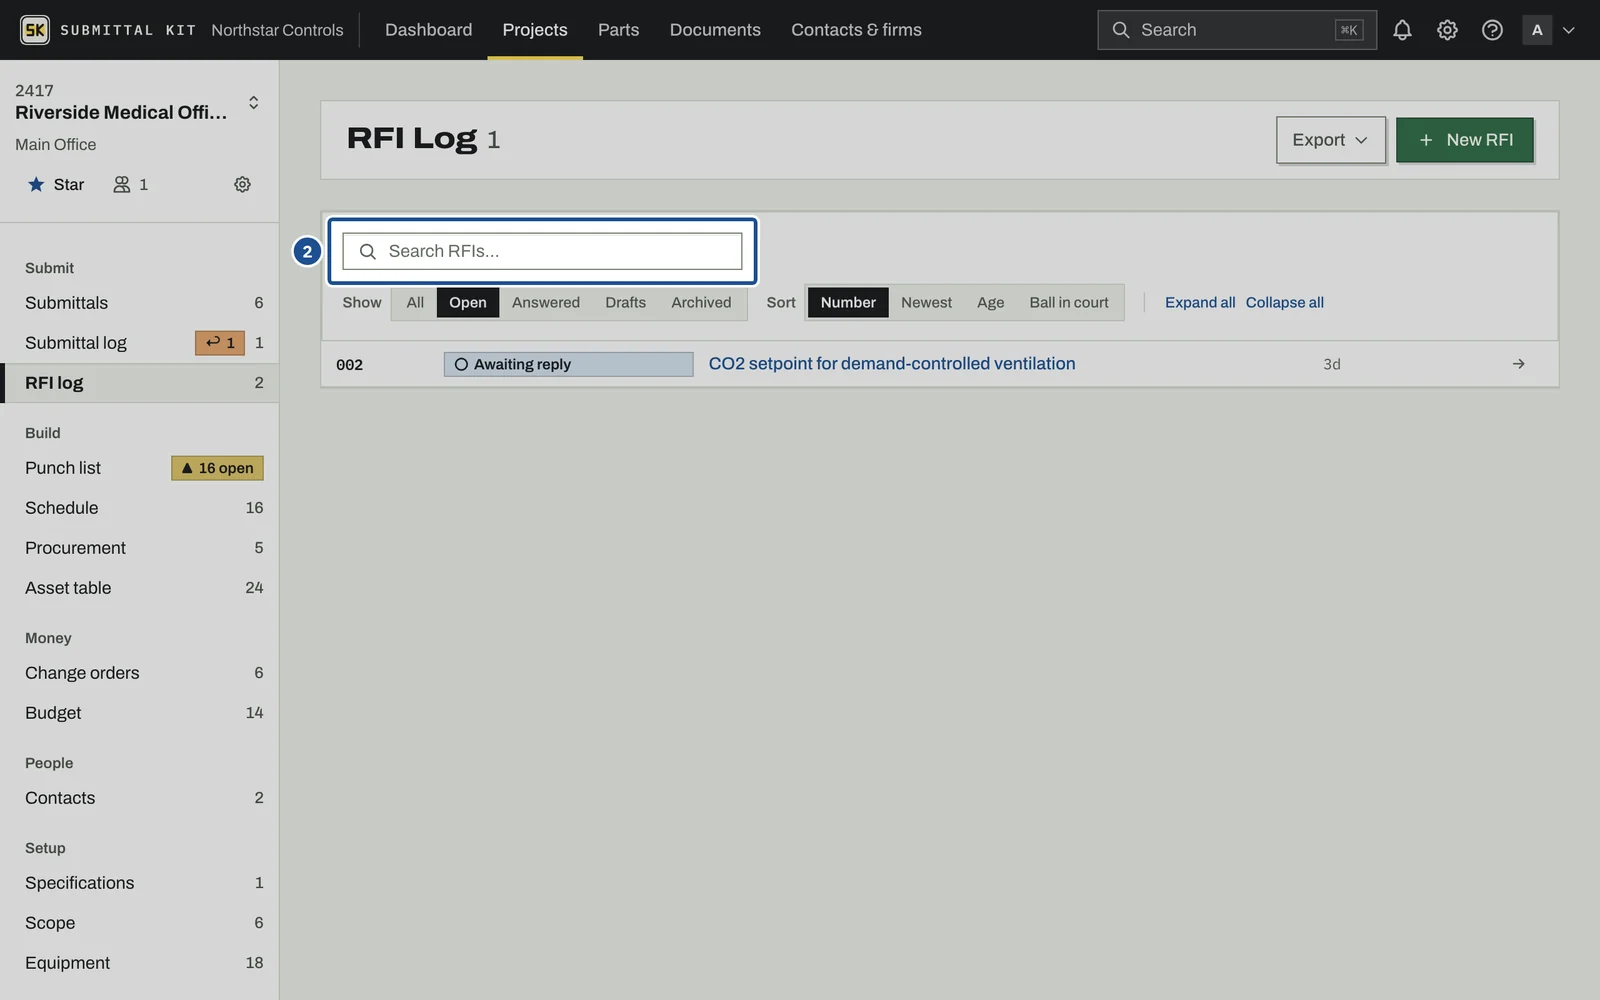Sort RFIs by Number
Screen dimensions: 1600x1000
click(848, 303)
